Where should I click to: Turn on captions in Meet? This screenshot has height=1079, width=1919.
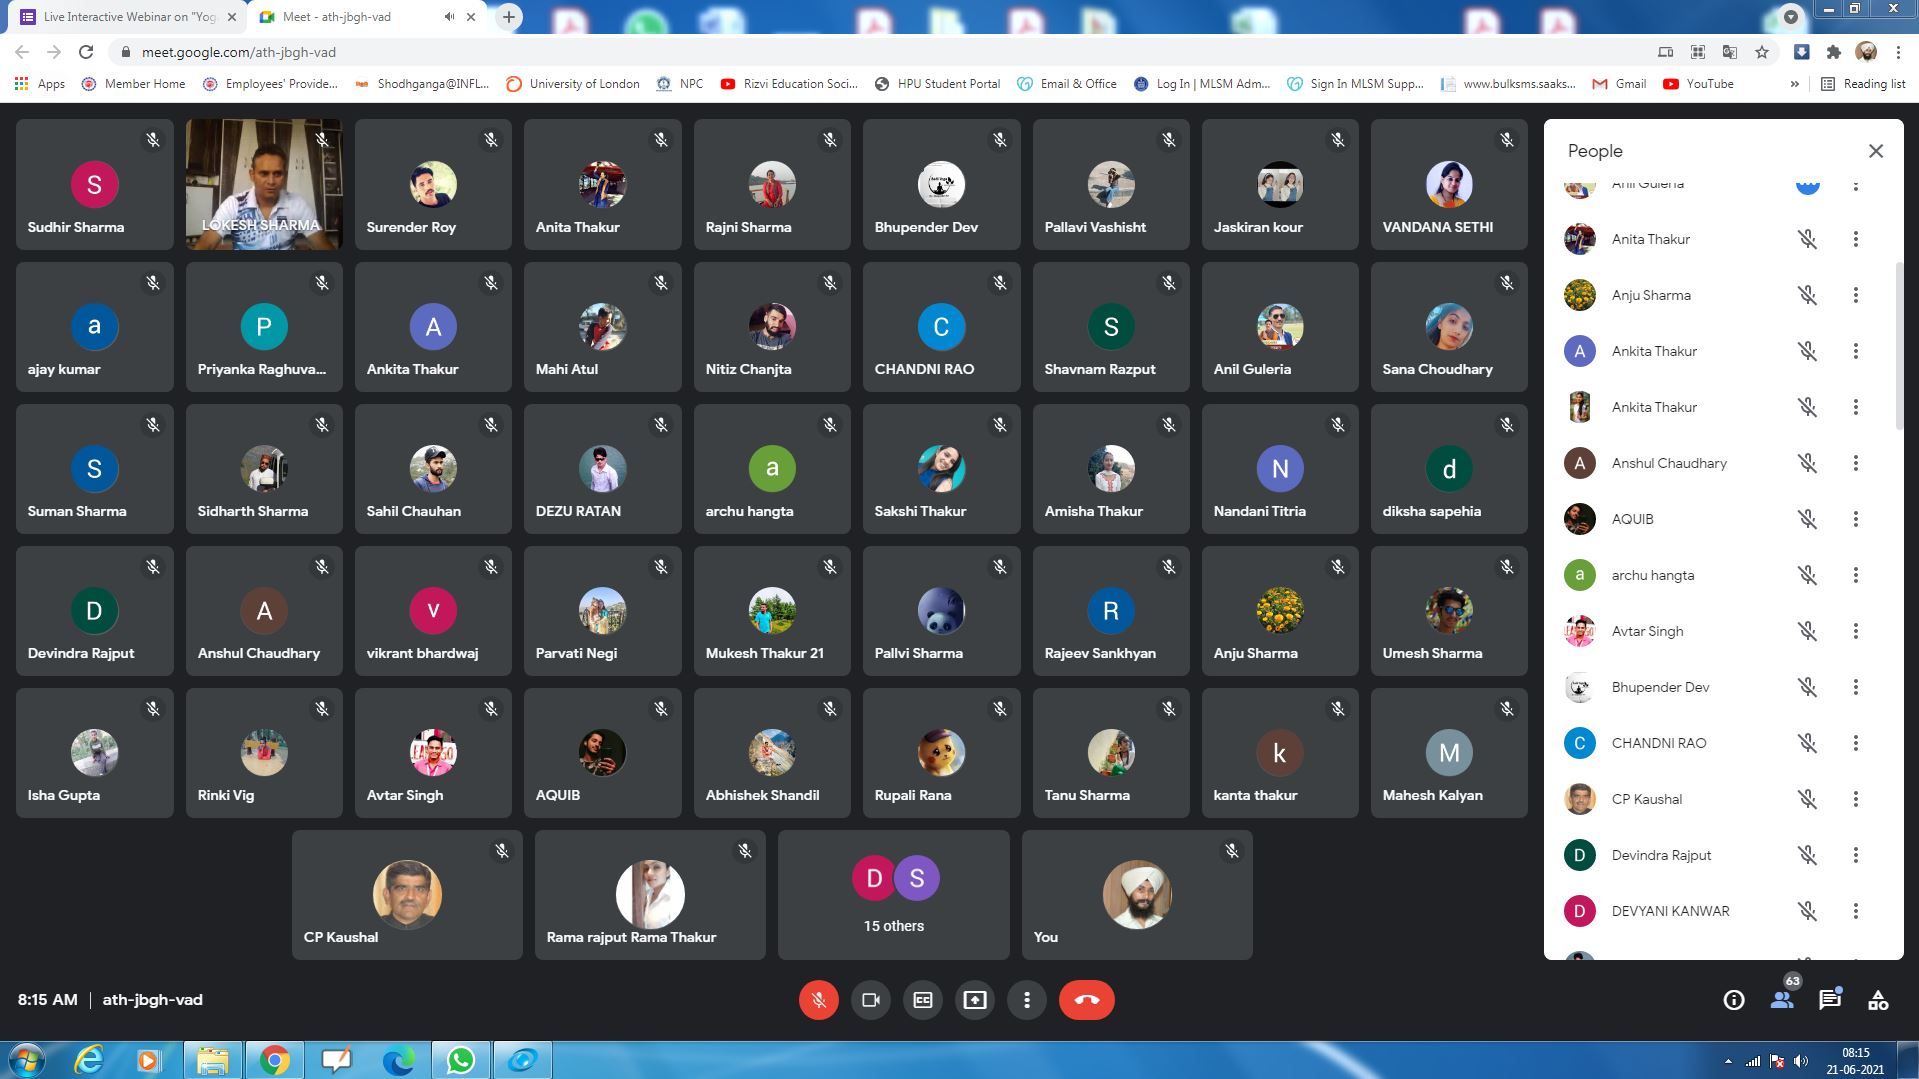pos(922,1000)
